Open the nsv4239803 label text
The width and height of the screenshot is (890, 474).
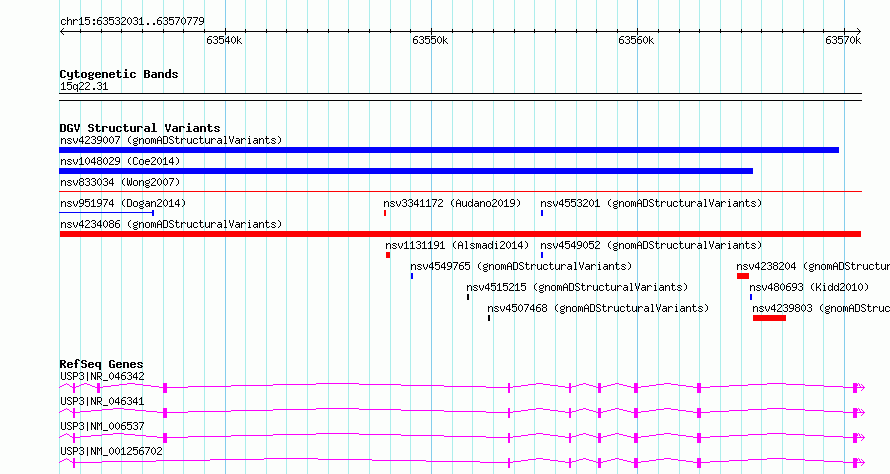tap(821, 308)
